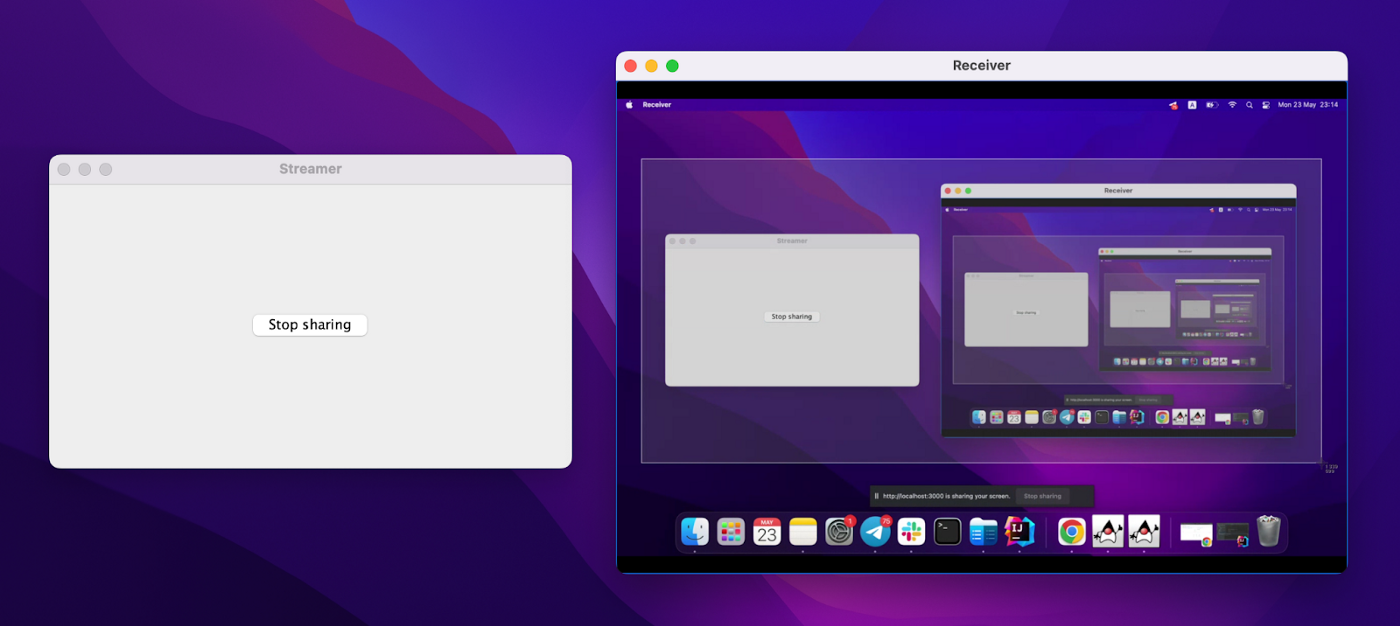Open Telegram from the dock
The height and width of the screenshot is (626, 1400).
875,531
